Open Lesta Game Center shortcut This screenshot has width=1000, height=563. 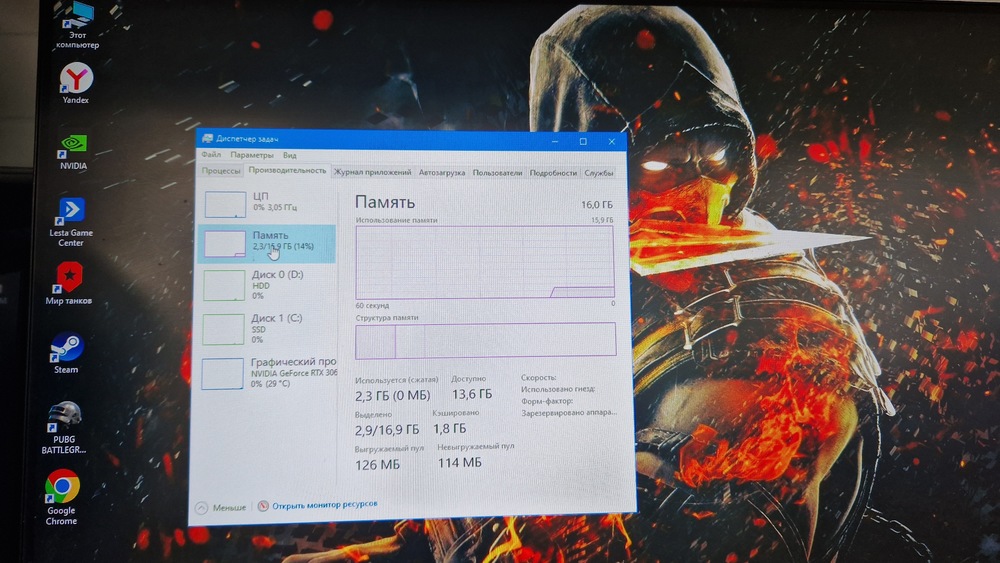pyautogui.click(x=71, y=222)
